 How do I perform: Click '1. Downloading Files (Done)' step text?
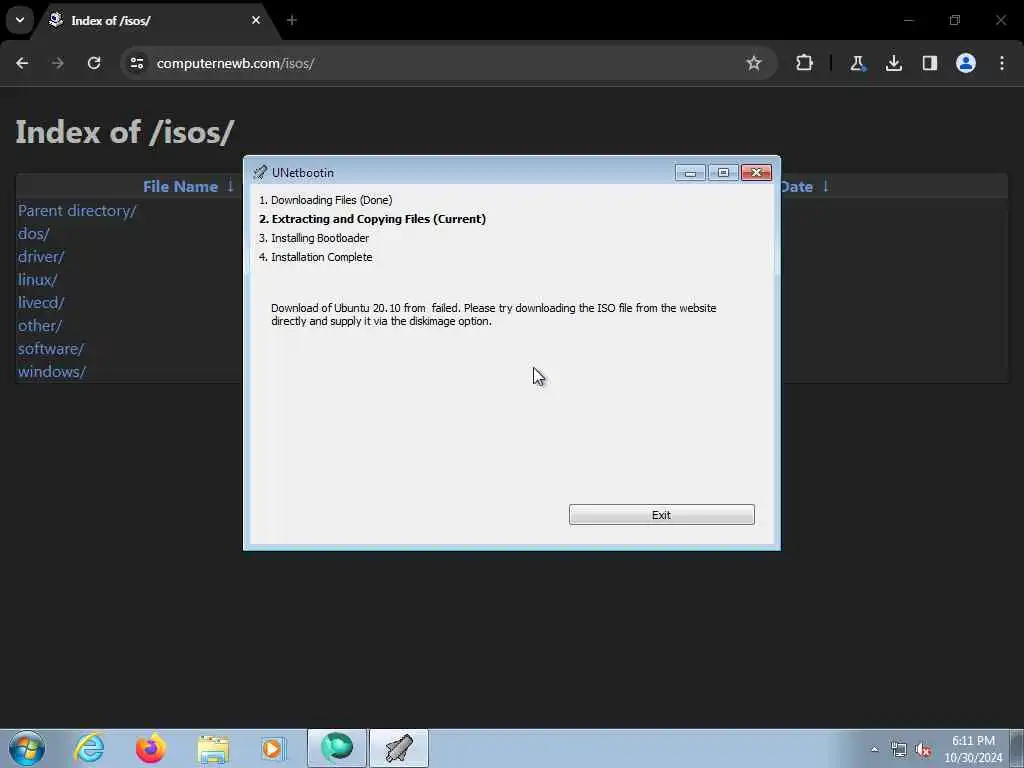[x=325, y=200]
